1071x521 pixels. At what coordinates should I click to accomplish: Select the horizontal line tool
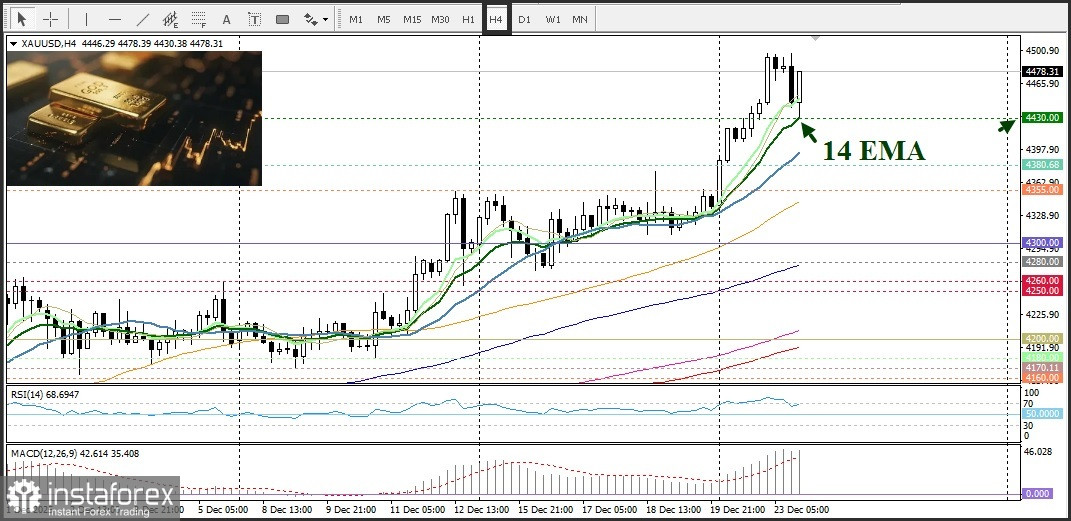(114, 19)
